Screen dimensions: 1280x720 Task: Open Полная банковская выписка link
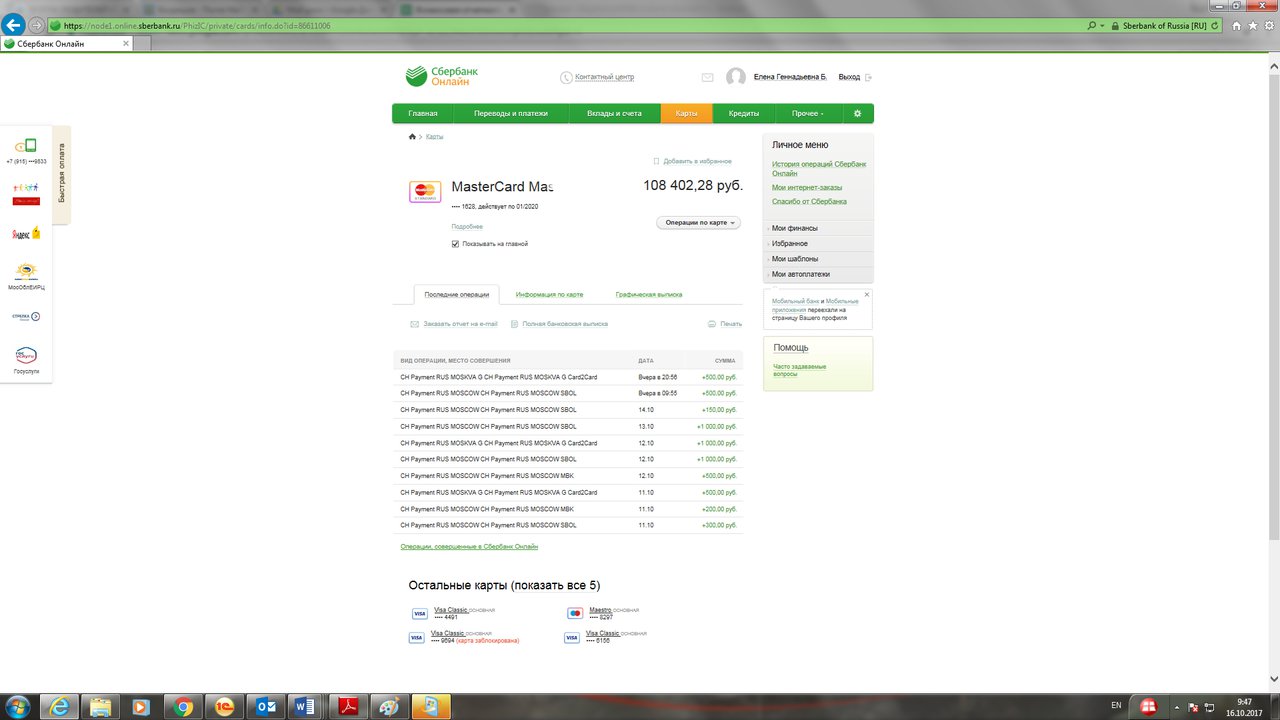[565, 324]
